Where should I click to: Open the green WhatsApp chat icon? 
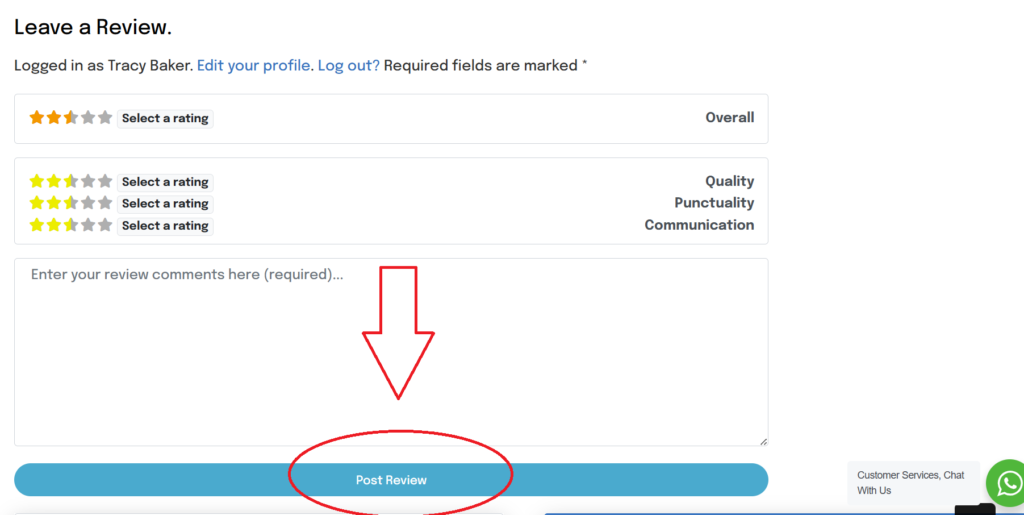click(x=1005, y=482)
